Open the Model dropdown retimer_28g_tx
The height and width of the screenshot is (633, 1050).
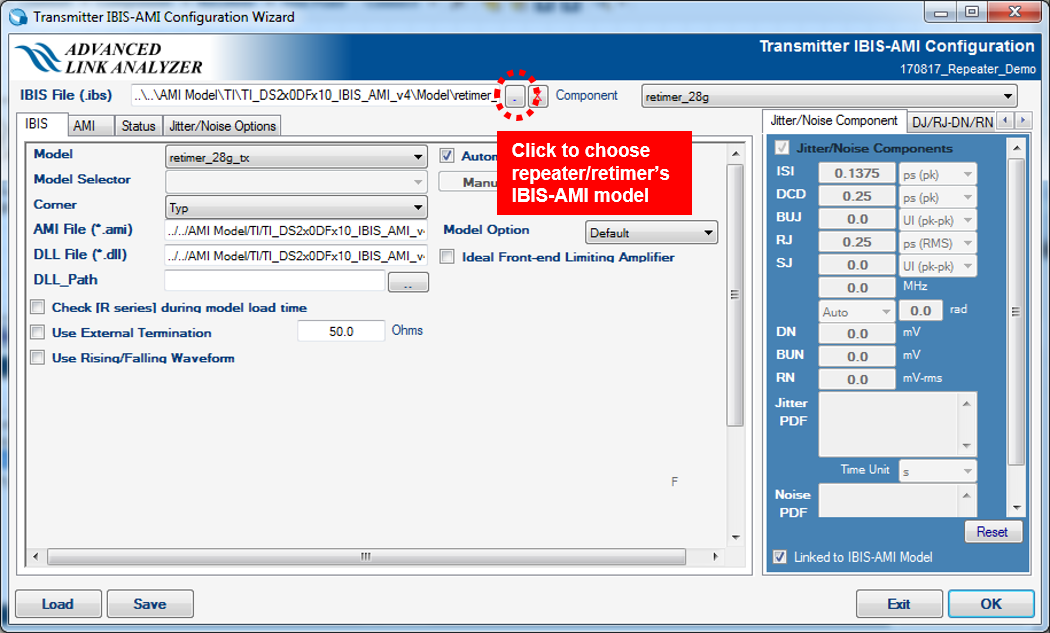[296, 157]
